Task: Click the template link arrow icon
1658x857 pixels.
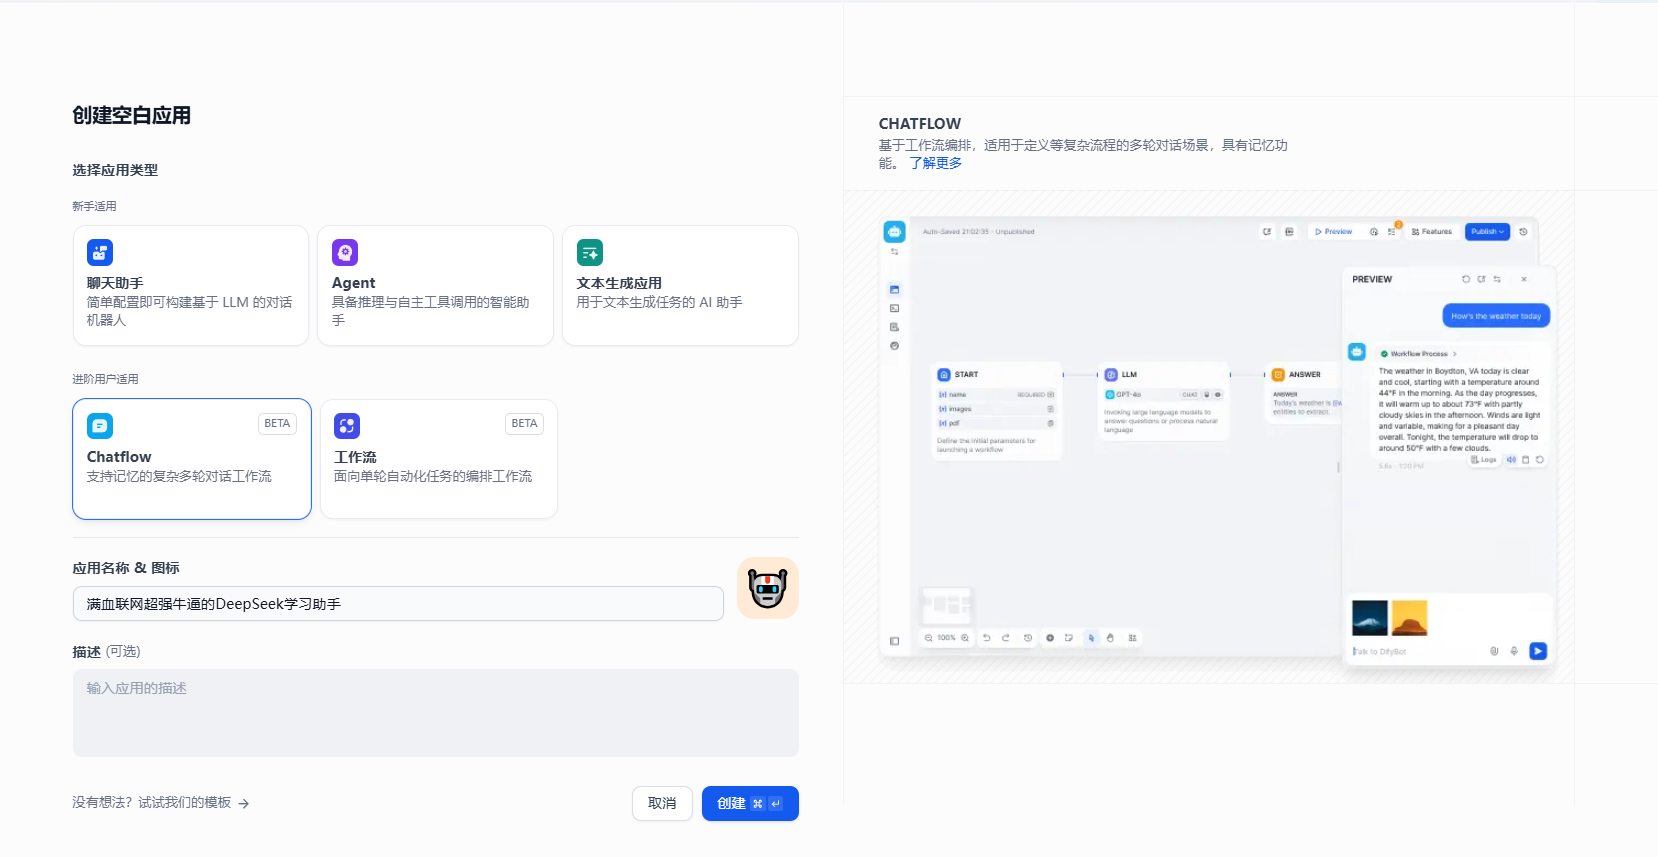Action: pos(243,803)
